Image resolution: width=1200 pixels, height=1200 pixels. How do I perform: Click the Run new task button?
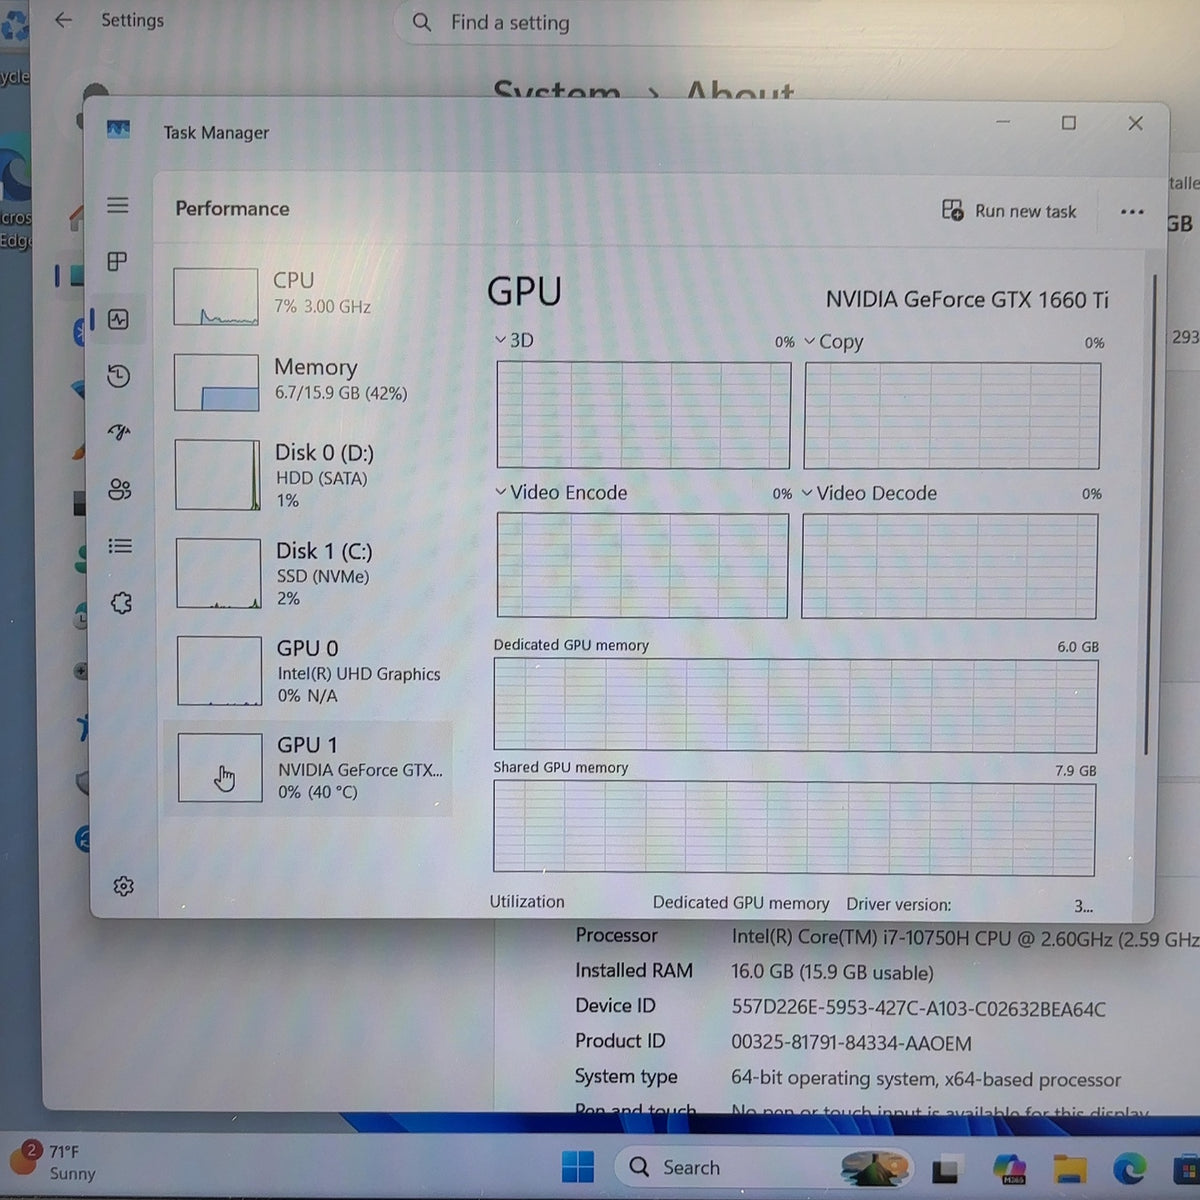1009,211
